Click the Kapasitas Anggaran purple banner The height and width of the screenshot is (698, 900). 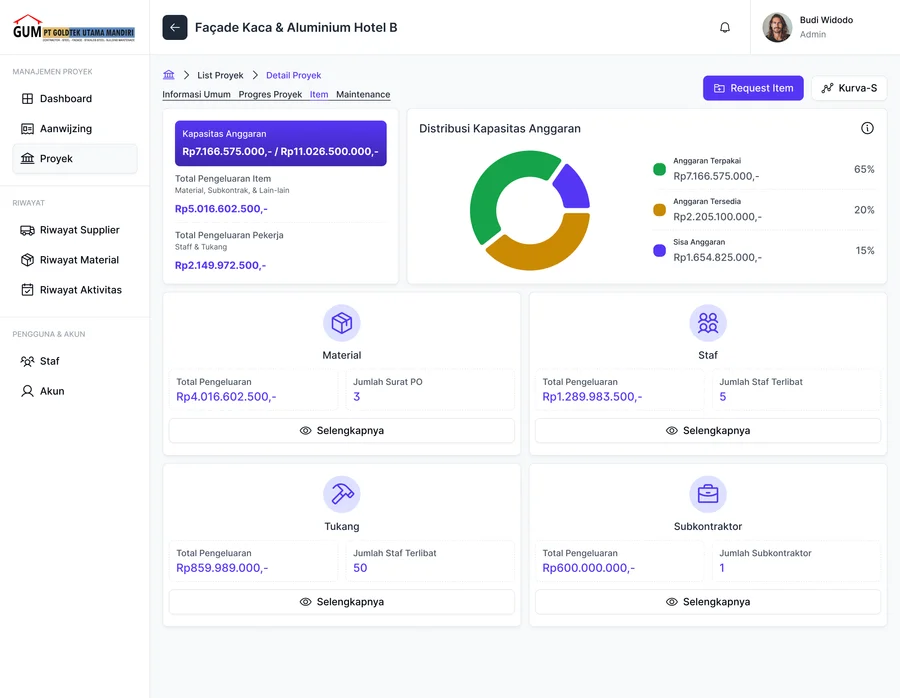281,143
